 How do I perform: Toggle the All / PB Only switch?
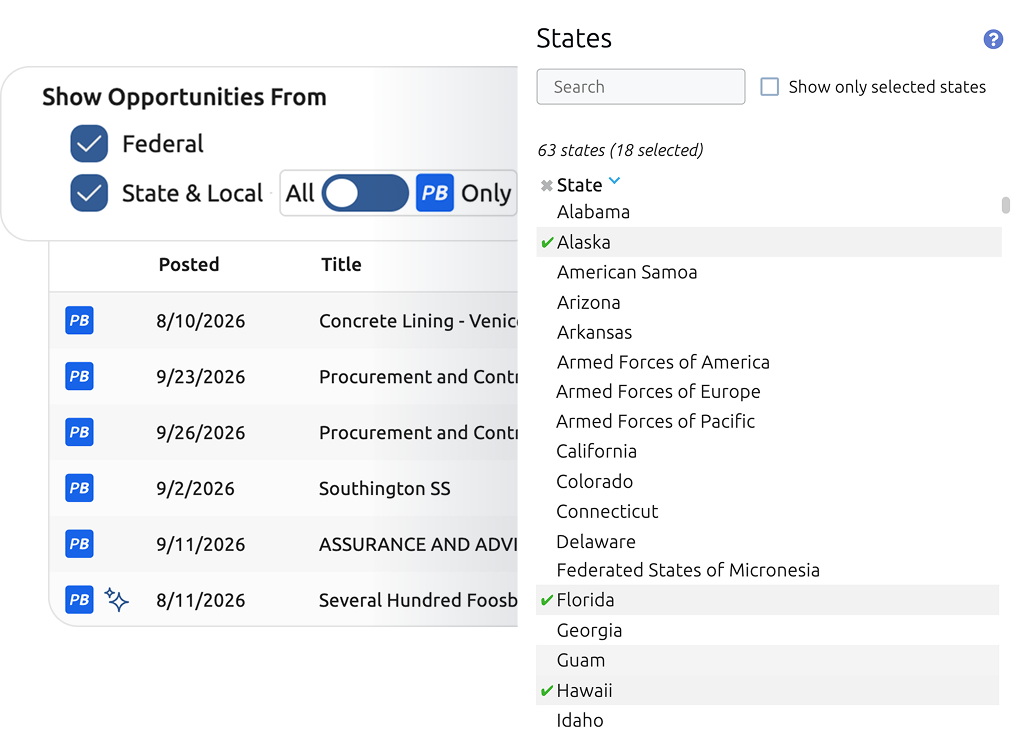click(365, 193)
